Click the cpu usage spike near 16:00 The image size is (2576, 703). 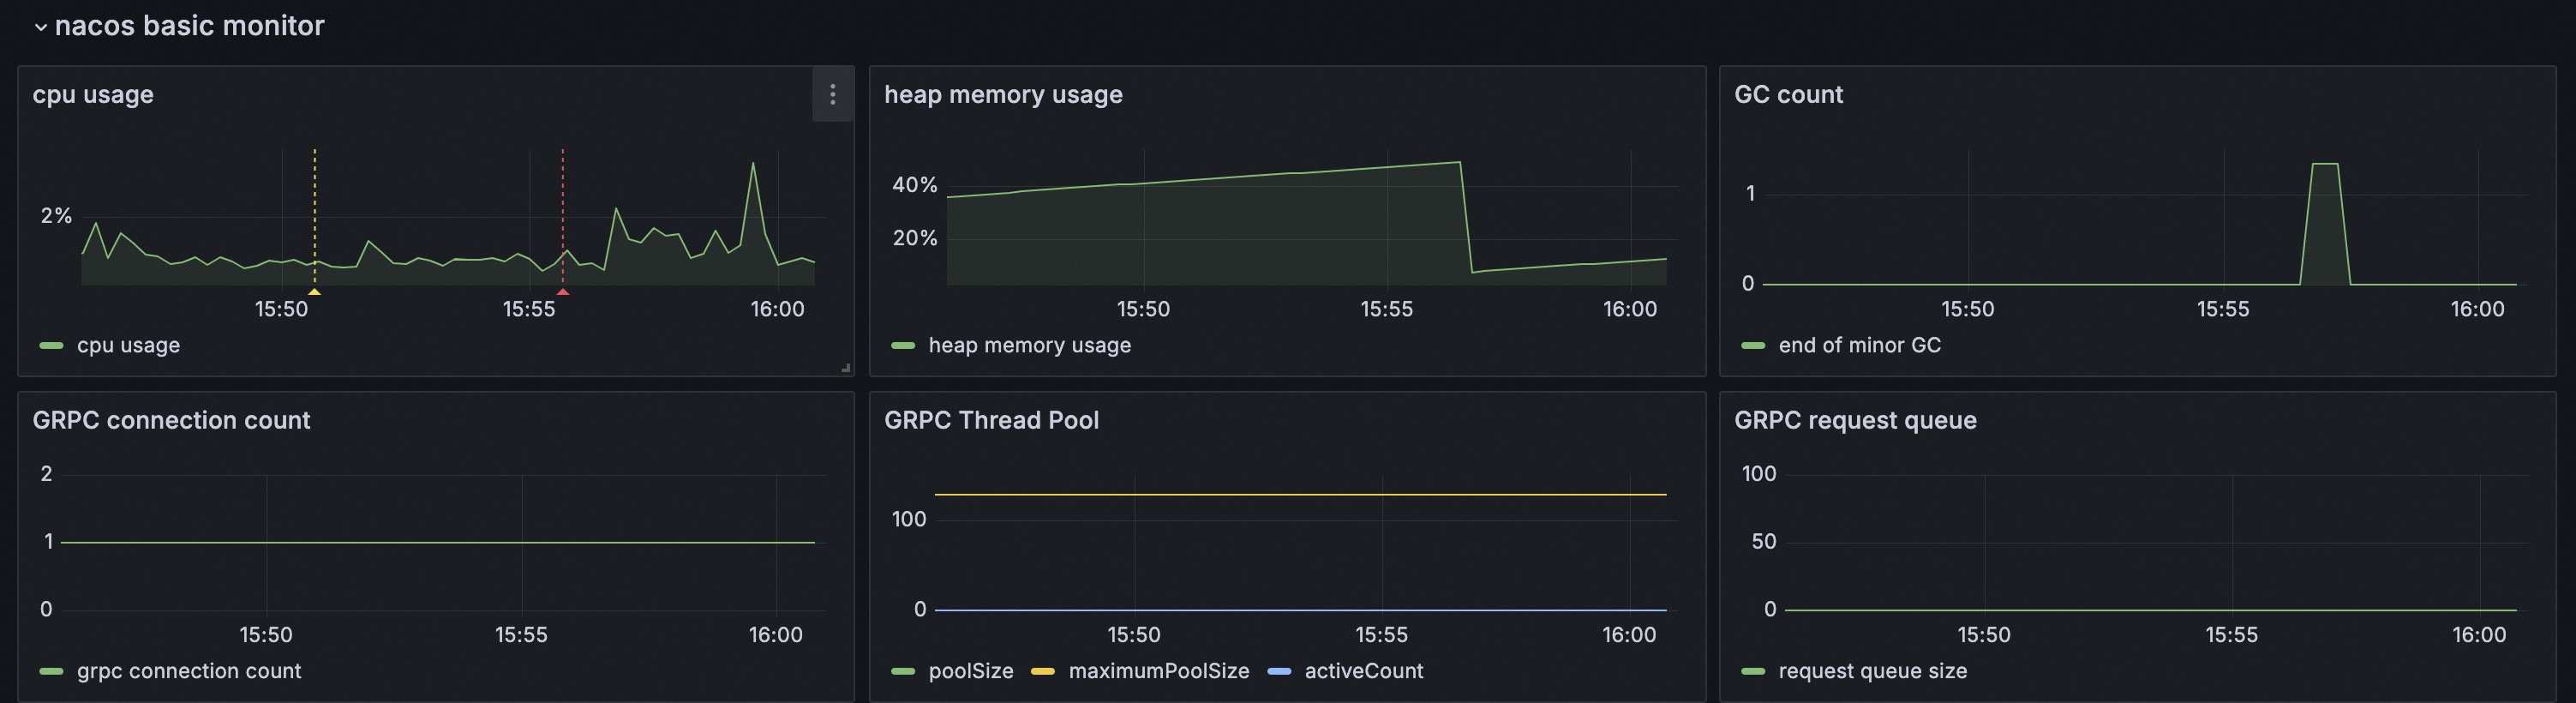pos(753,163)
